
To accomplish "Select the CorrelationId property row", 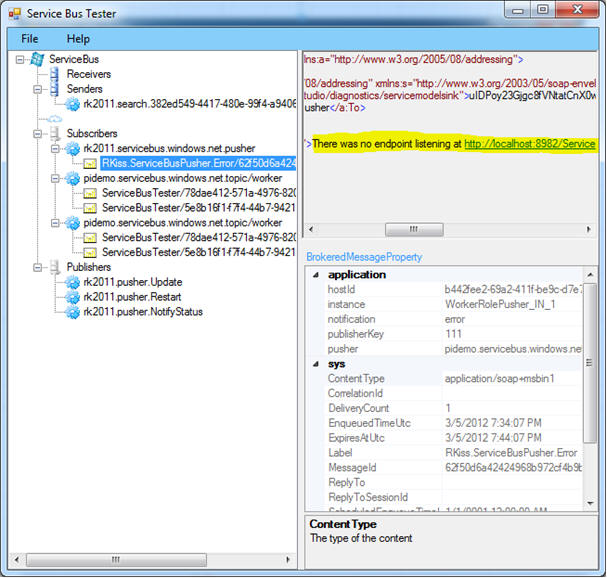I will coord(453,393).
